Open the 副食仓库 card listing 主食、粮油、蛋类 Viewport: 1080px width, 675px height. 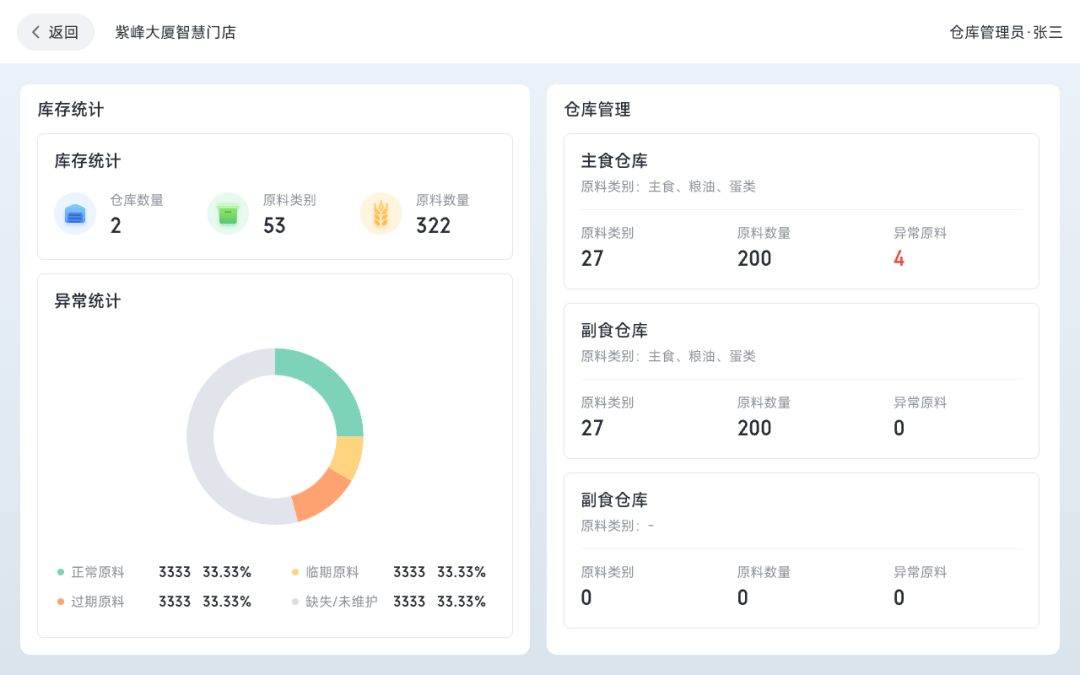point(614,331)
